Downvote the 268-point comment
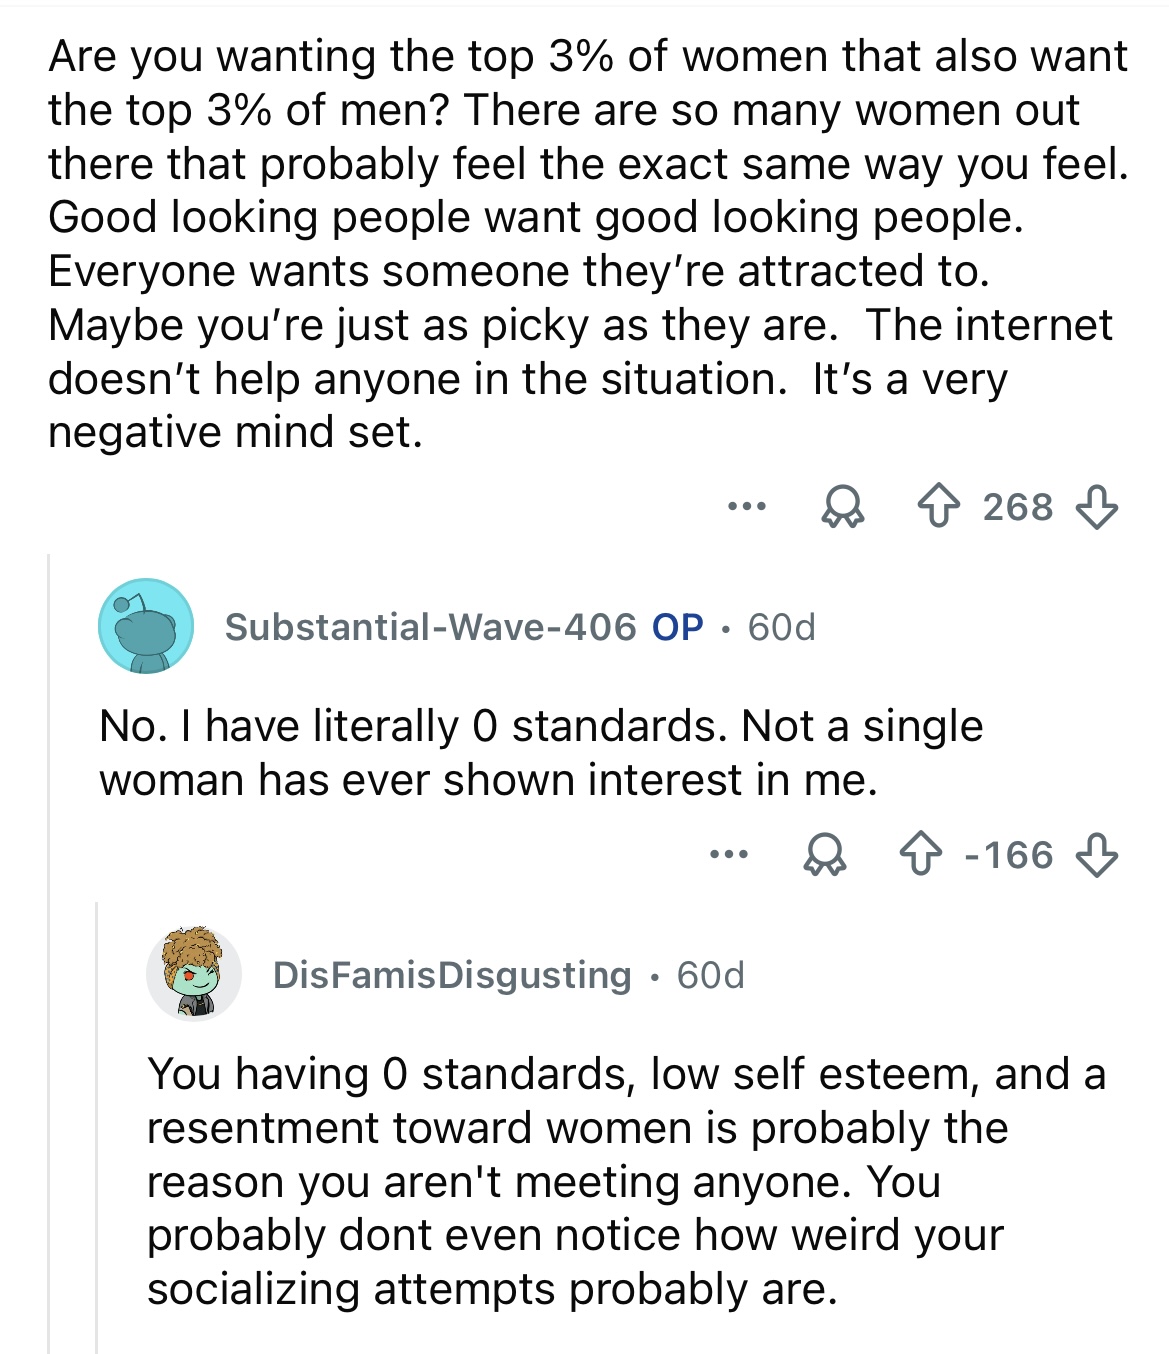The height and width of the screenshot is (1354, 1169). (1095, 507)
